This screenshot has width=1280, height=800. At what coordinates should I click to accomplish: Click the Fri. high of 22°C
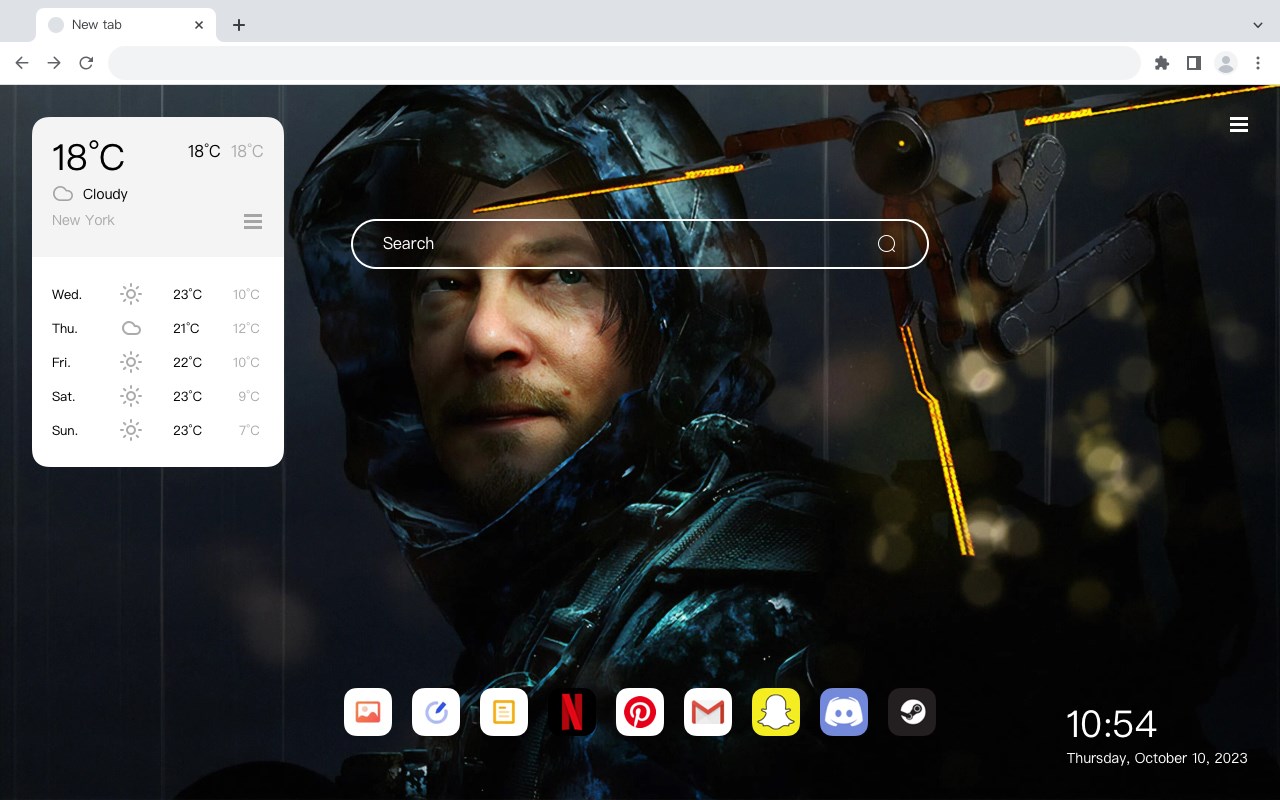(x=187, y=362)
